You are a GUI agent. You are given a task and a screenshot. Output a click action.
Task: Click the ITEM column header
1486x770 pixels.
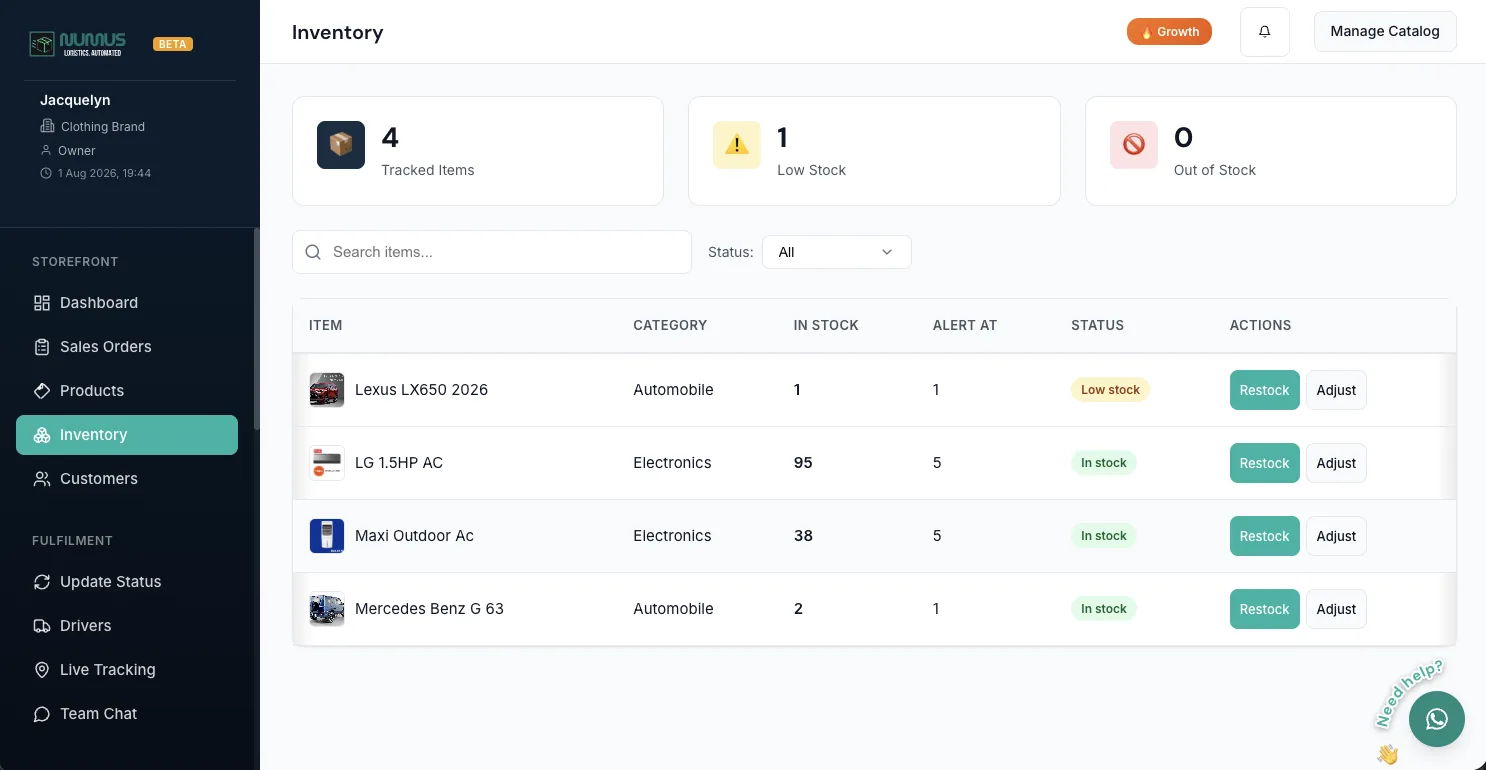326,325
